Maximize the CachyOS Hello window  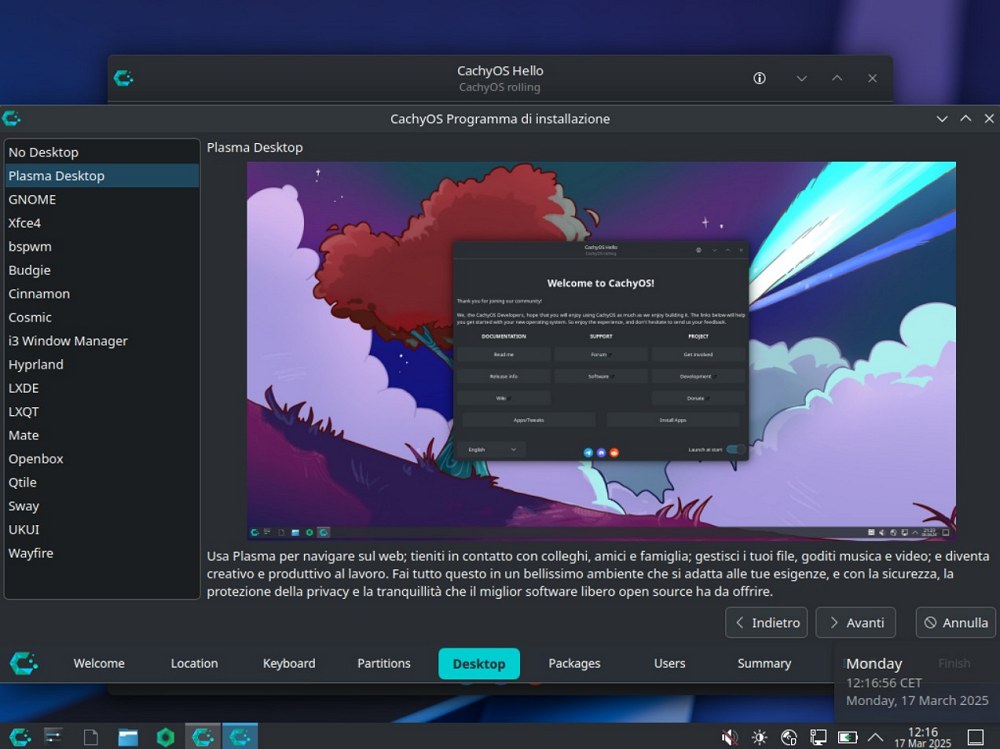837,78
